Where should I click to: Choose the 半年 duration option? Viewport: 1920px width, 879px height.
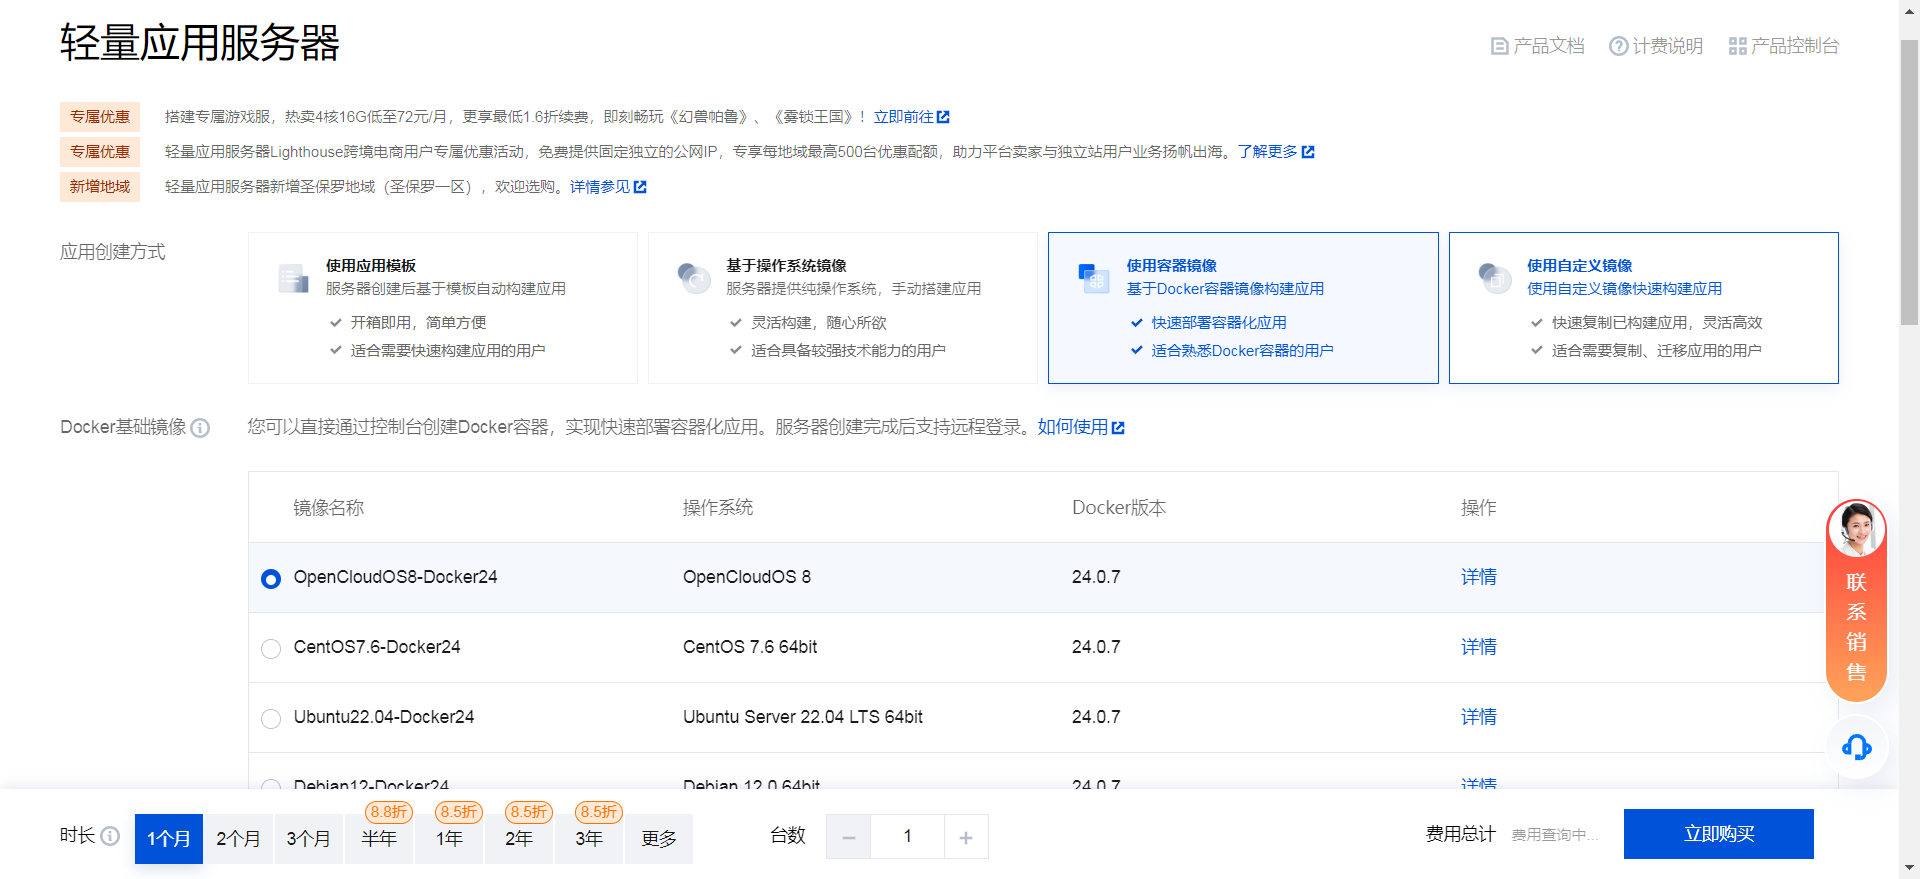tap(379, 839)
